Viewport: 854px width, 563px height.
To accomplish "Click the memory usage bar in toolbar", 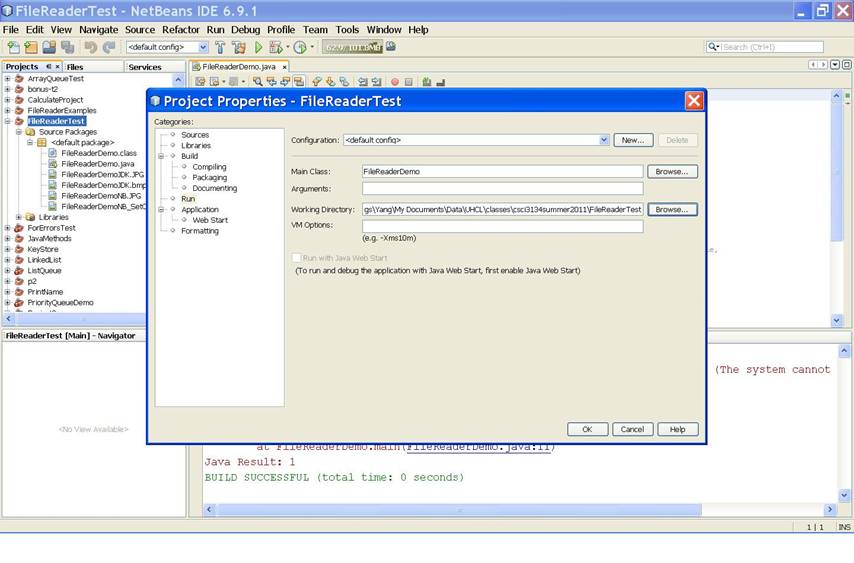I will [x=352, y=47].
